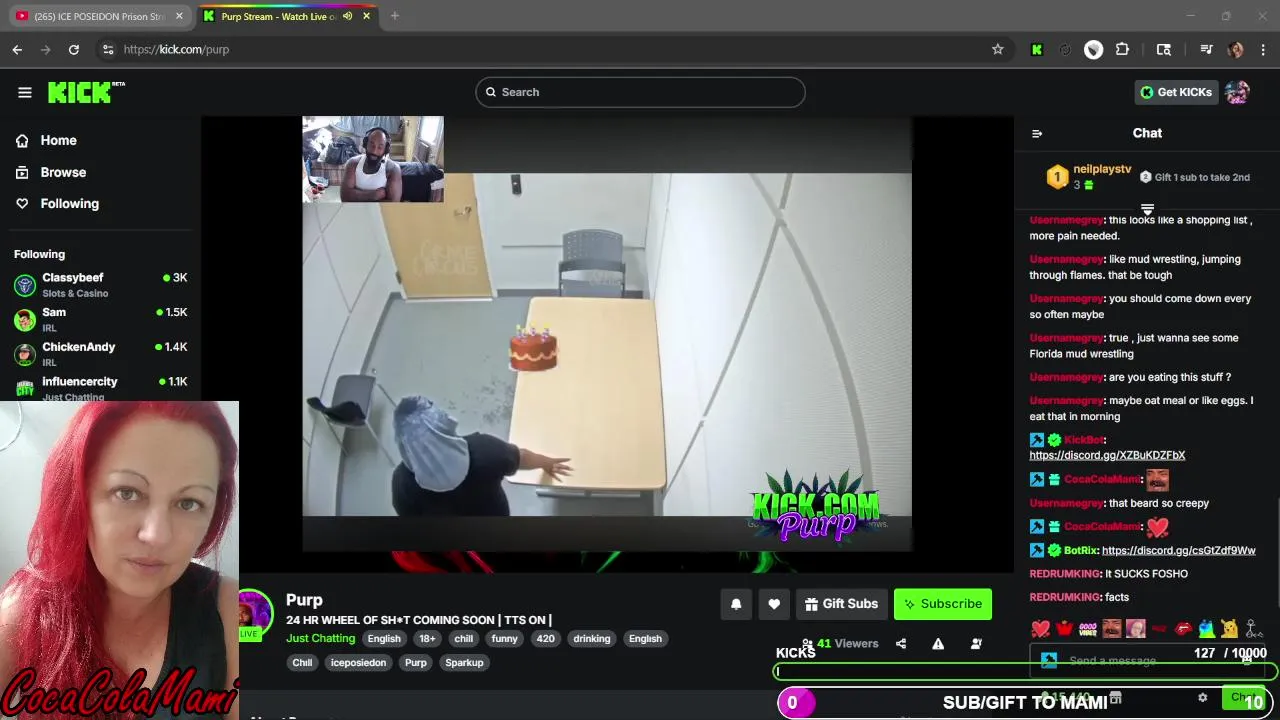Screen dimensions: 1280x720
Task: Click the Kick logo
Action: click(86, 92)
